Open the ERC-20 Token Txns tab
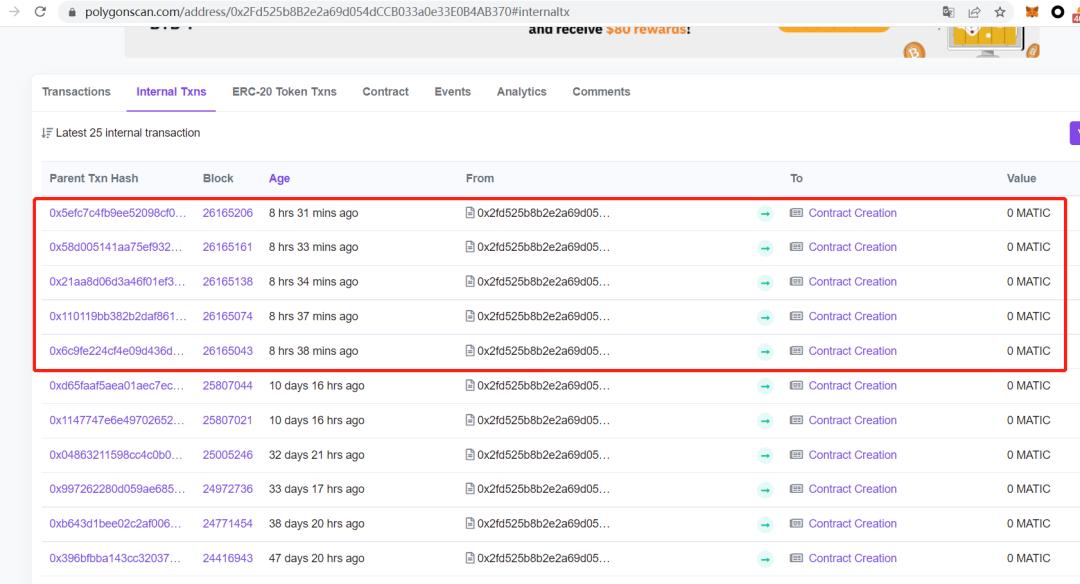1080x584 pixels. point(284,92)
